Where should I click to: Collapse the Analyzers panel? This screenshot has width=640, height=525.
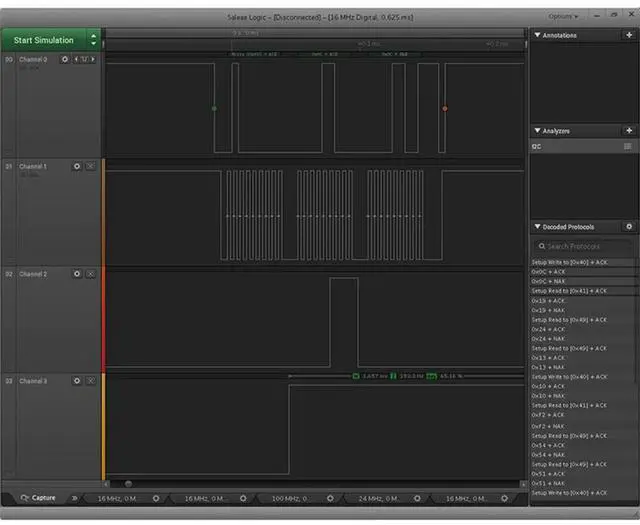point(537,131)
